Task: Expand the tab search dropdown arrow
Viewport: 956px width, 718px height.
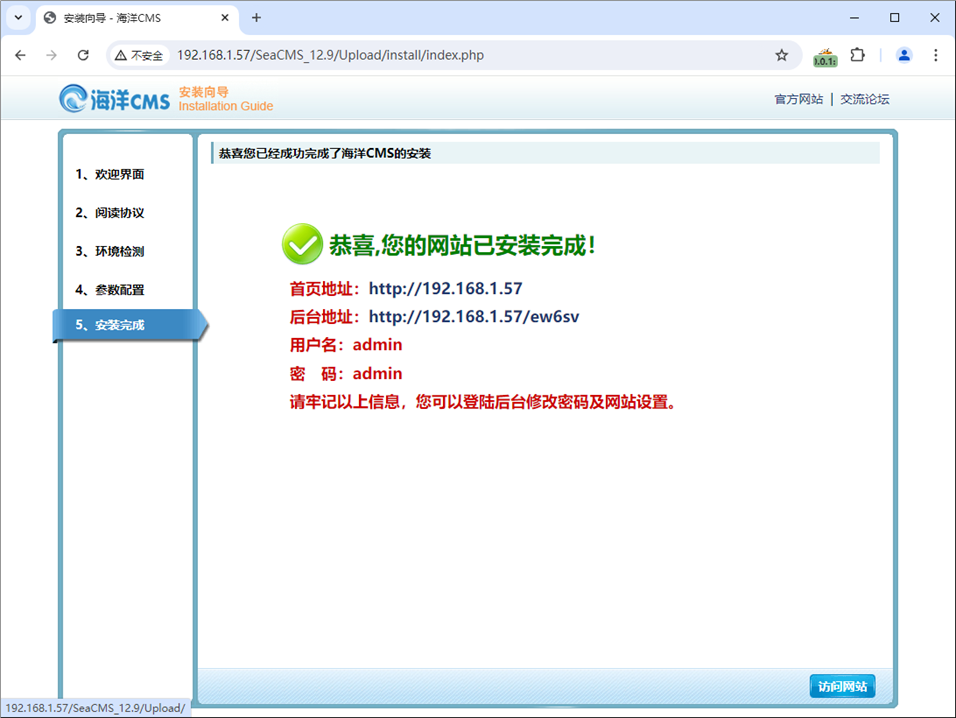Action: [18, 18]
